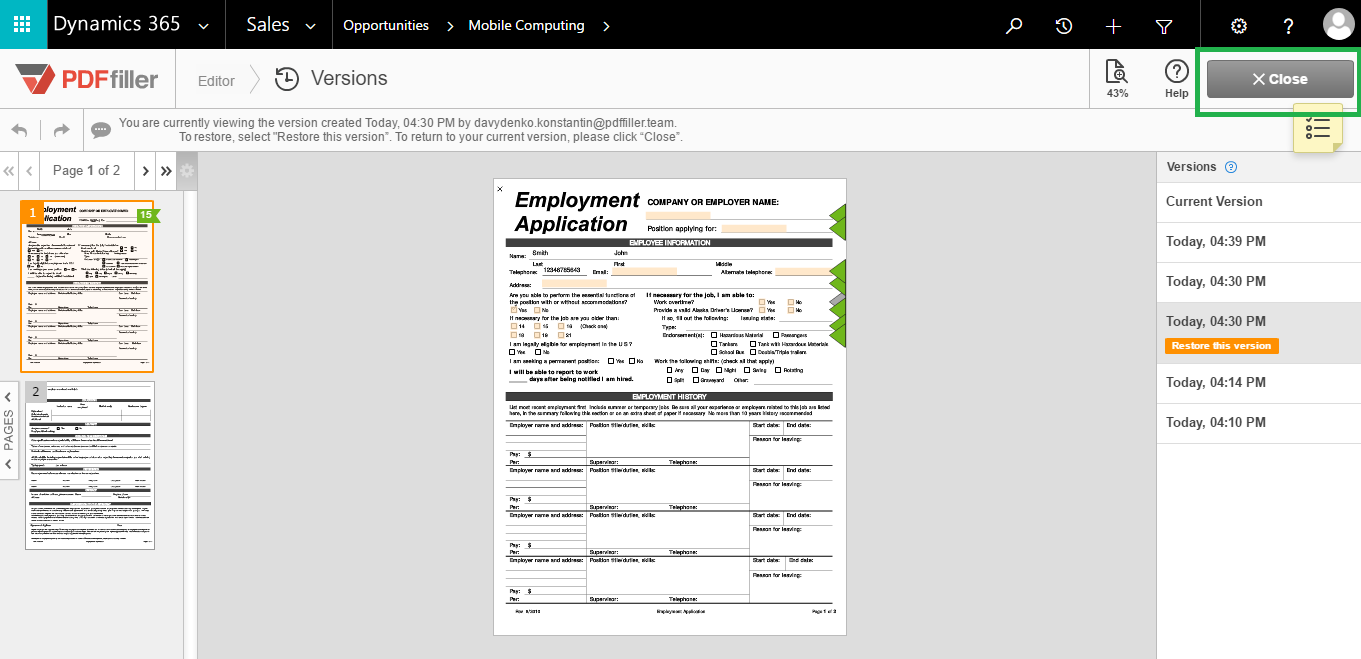Click Dynamics 365 title text
Screen dimensions: 1361x659
[117, 25]
